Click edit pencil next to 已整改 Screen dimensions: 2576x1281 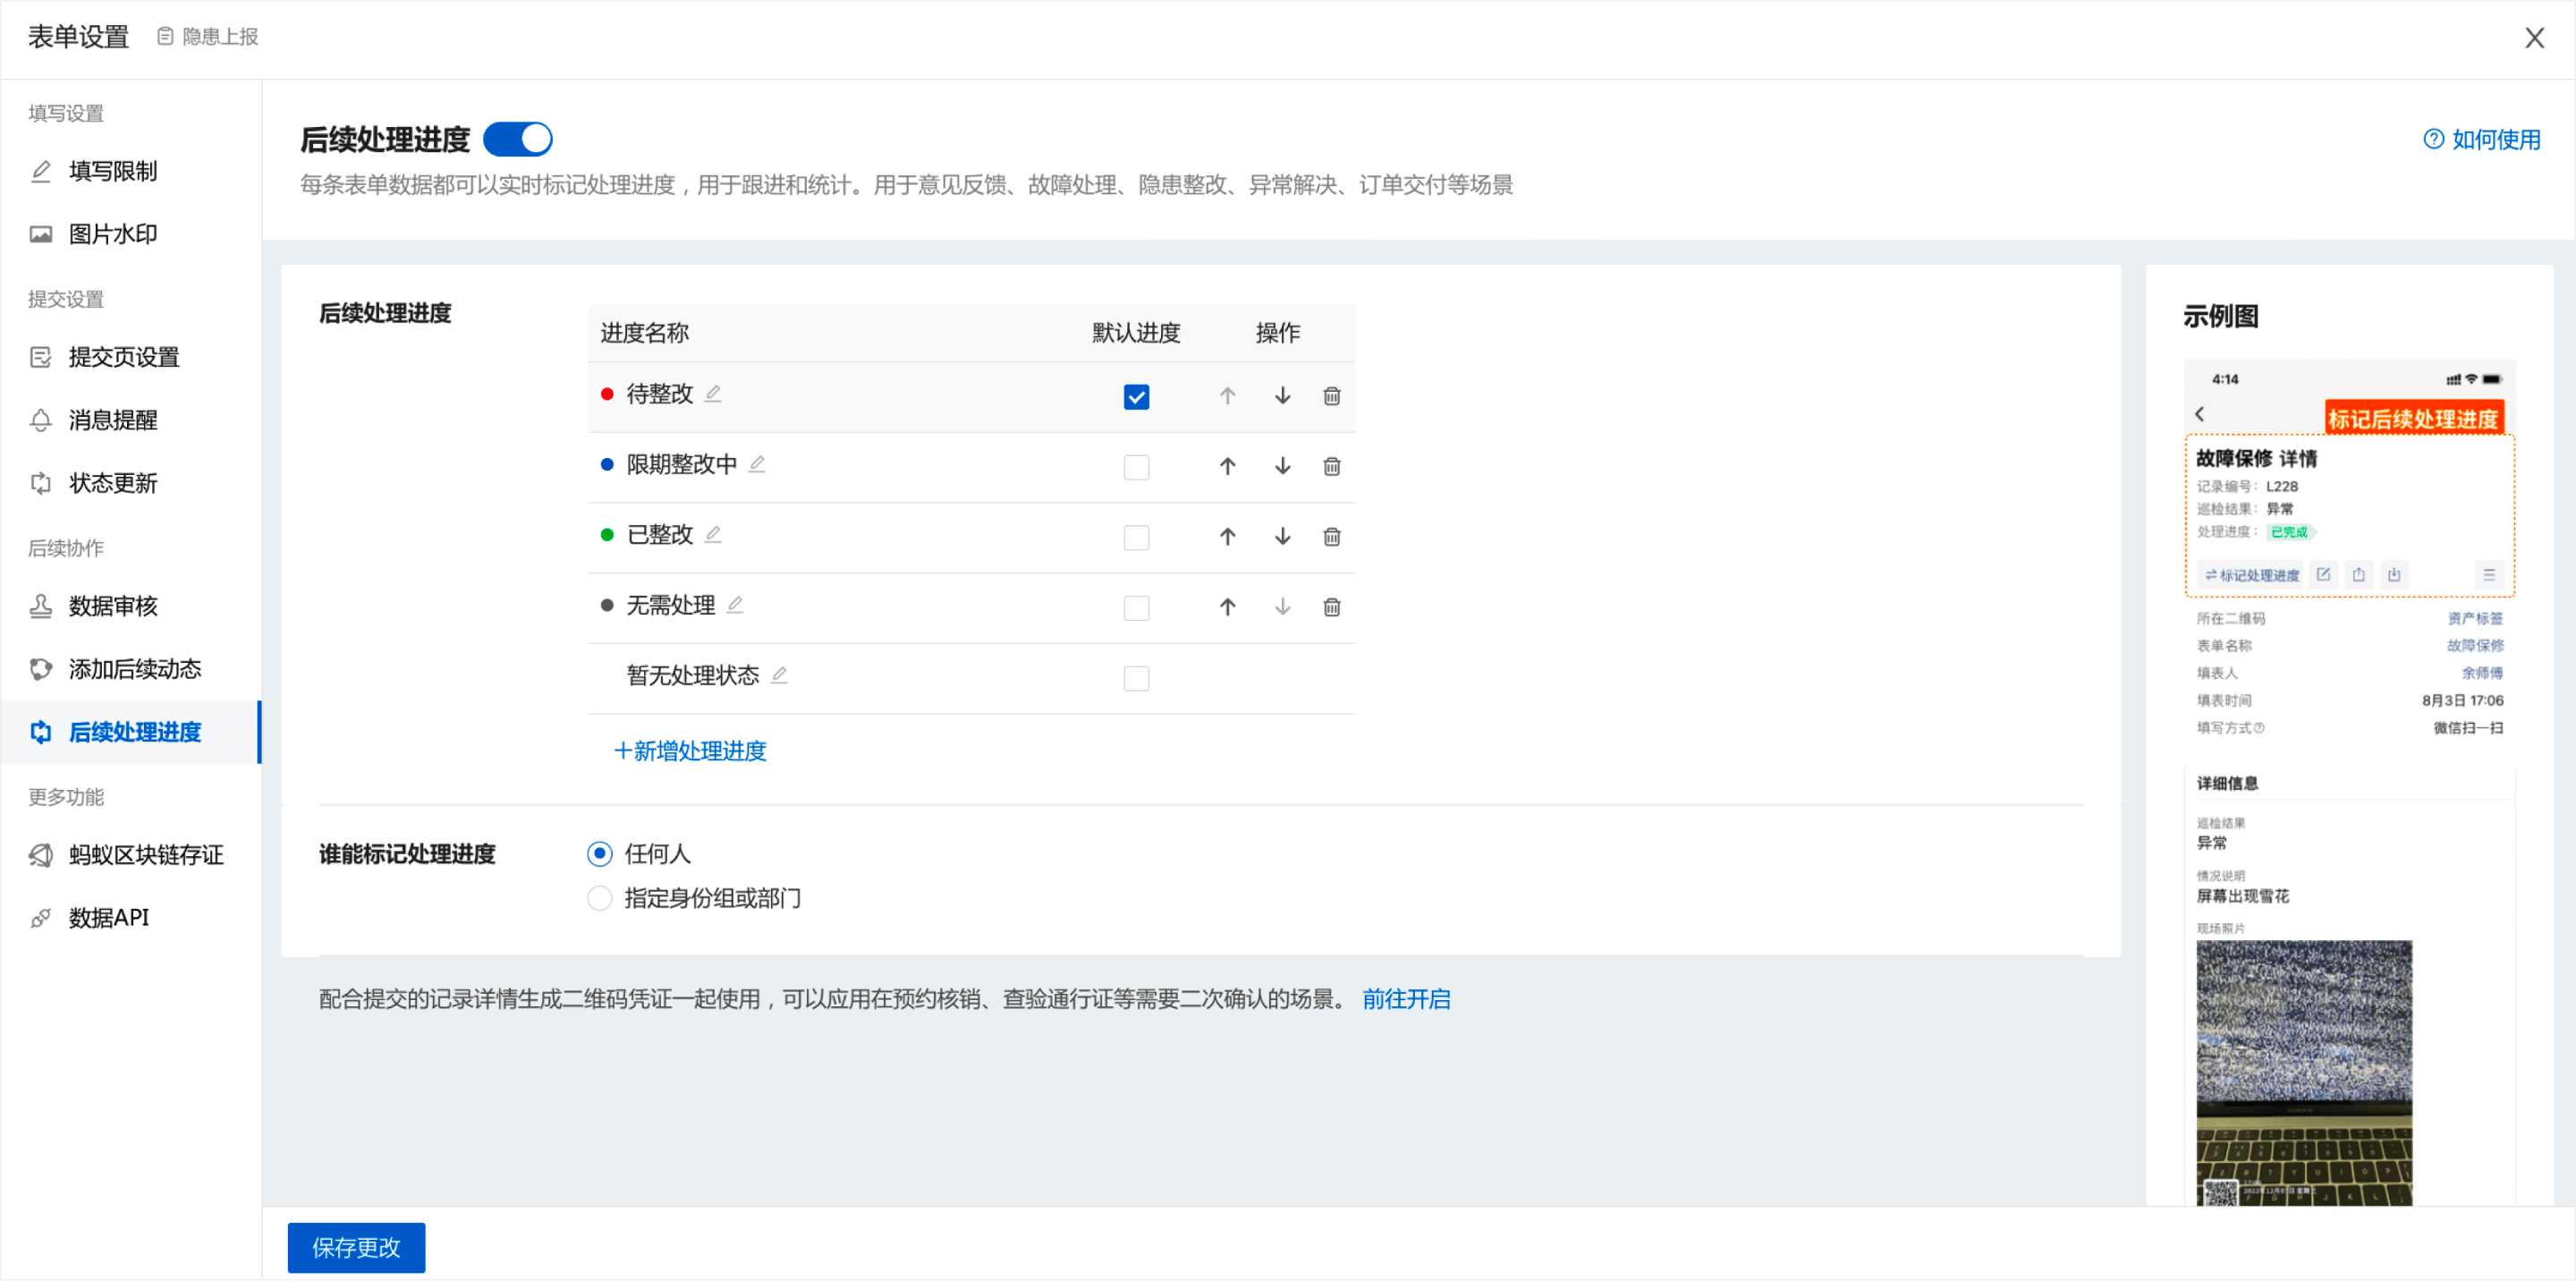coord(713,534)
